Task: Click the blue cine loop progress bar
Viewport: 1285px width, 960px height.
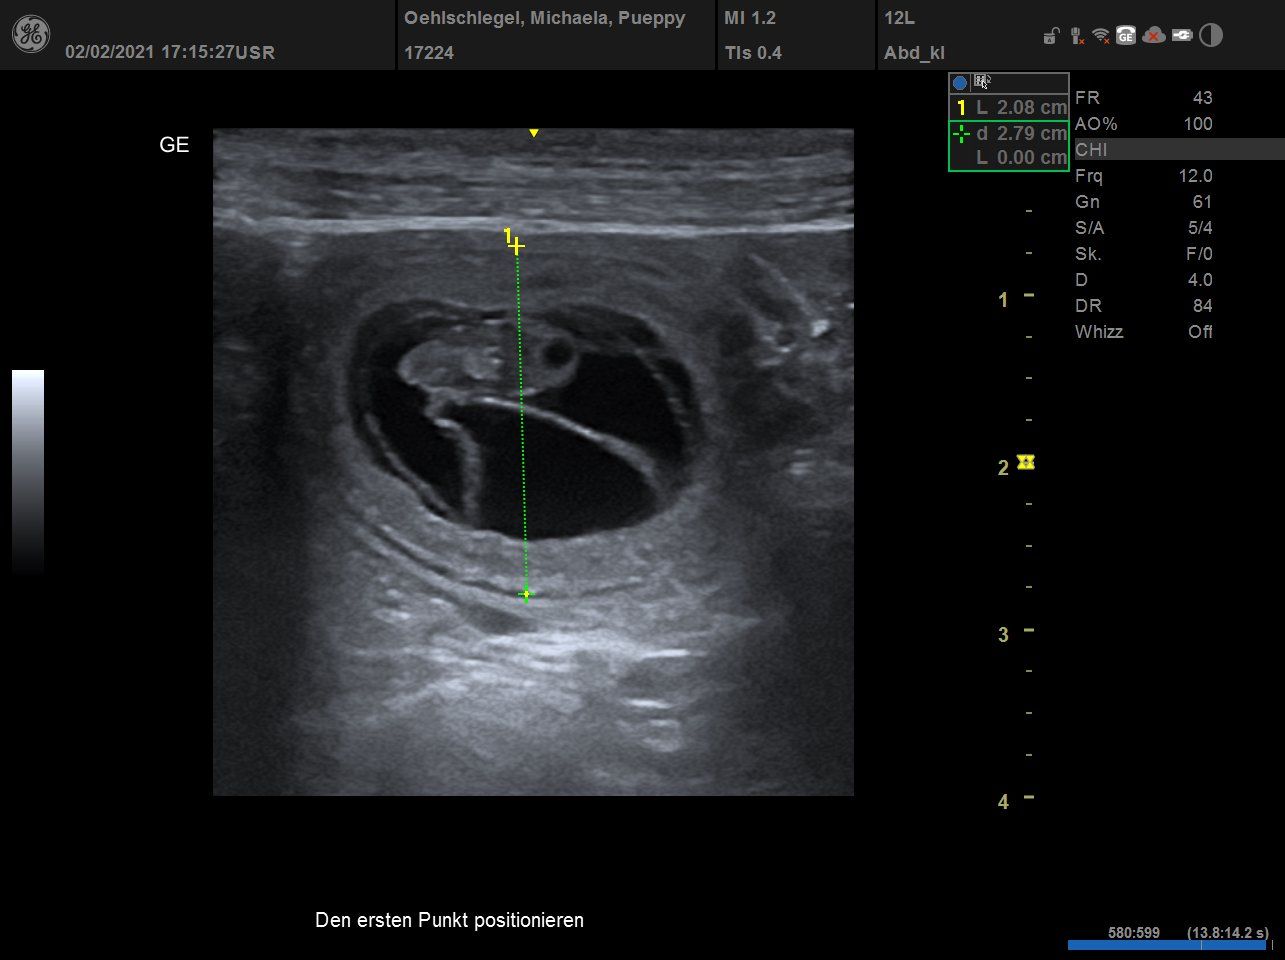Action: click(x=1166, y=945)
